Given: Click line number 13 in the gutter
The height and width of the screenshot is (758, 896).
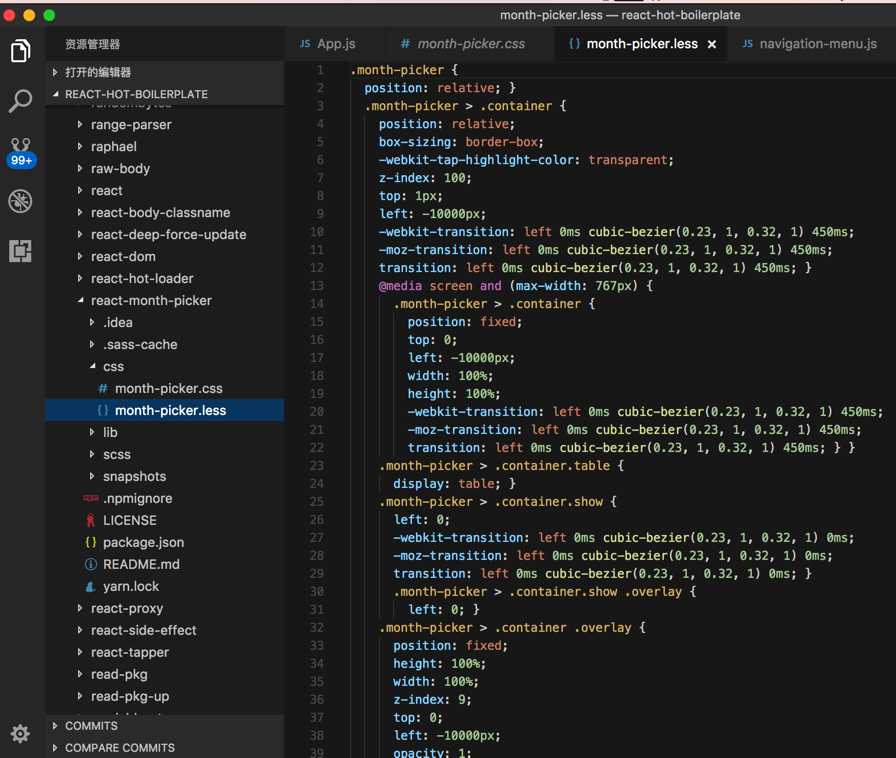Looking at the screenshot, I should tap(317, 286).
